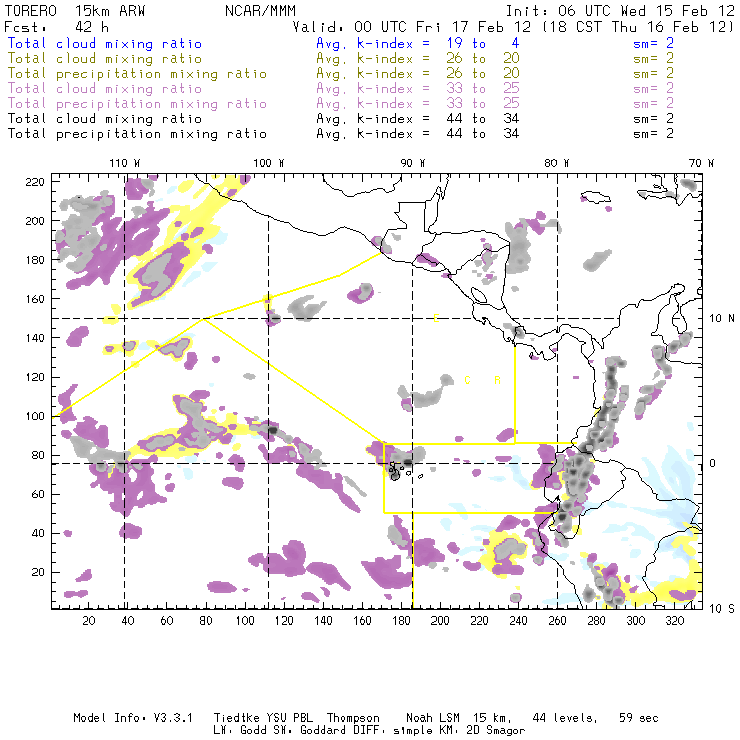Screen dimensions: 740x740
Task: Click the "Tiedtke YSU PBL" model text
Action: 263,718
